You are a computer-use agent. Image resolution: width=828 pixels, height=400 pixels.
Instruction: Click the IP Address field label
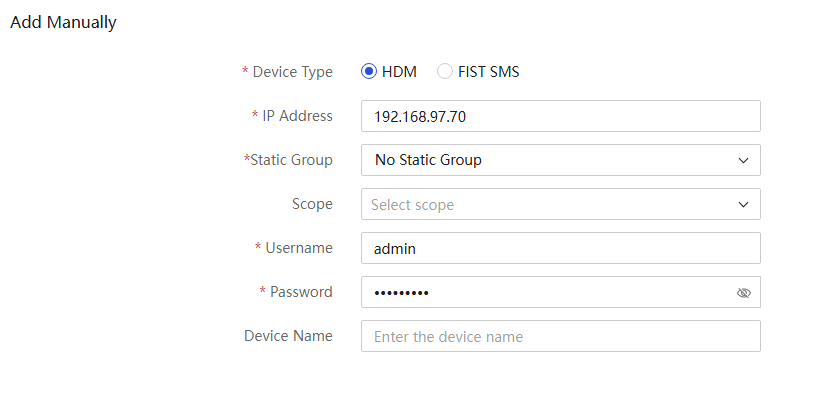point(297,116)
